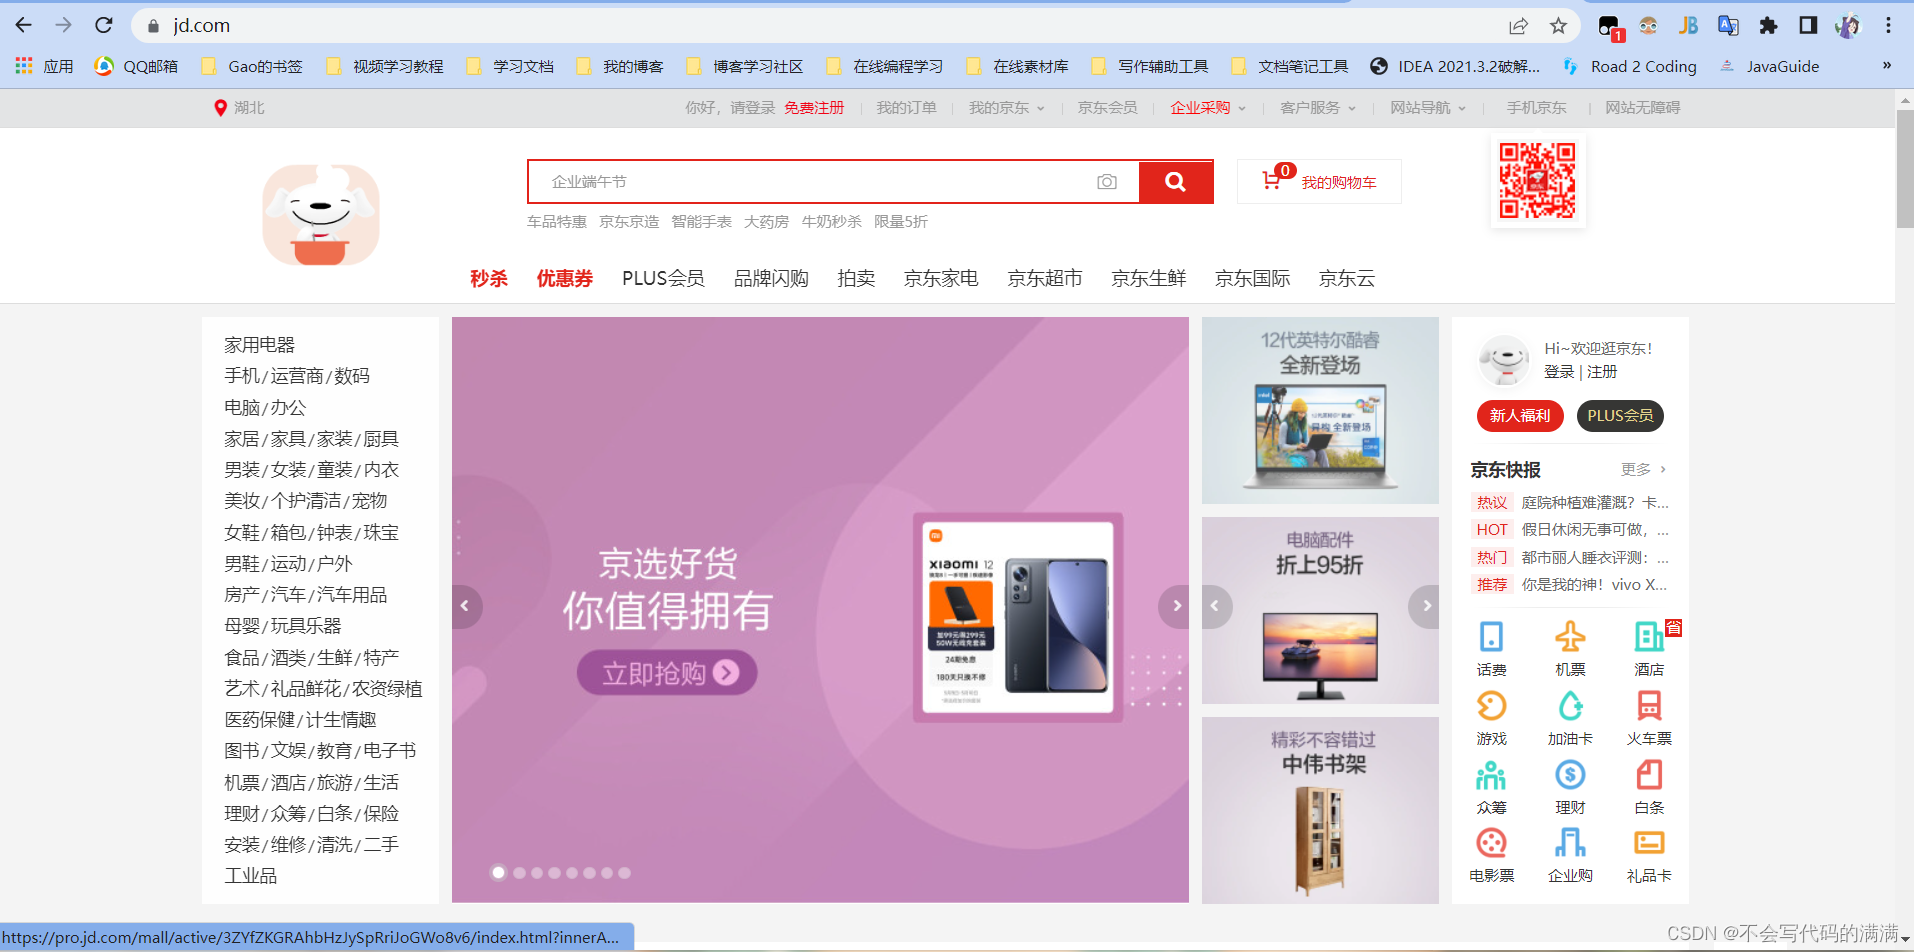The image size is (1914, 952).
Task: Click the red location pin next to 湖北
Action: click(x=220, y=107)
